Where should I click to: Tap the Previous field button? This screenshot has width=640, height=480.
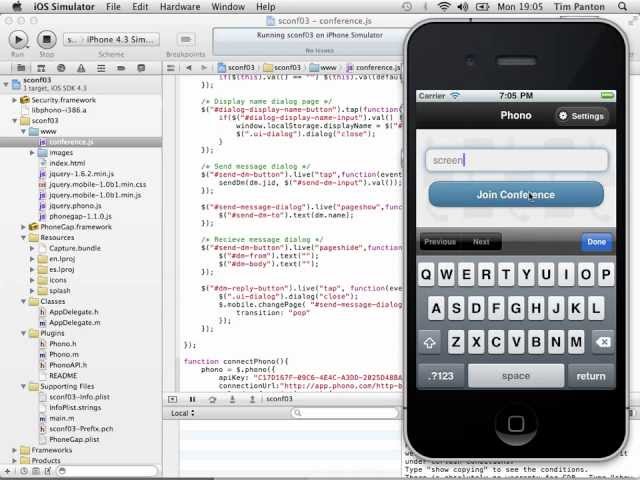(x=440, y=242)
